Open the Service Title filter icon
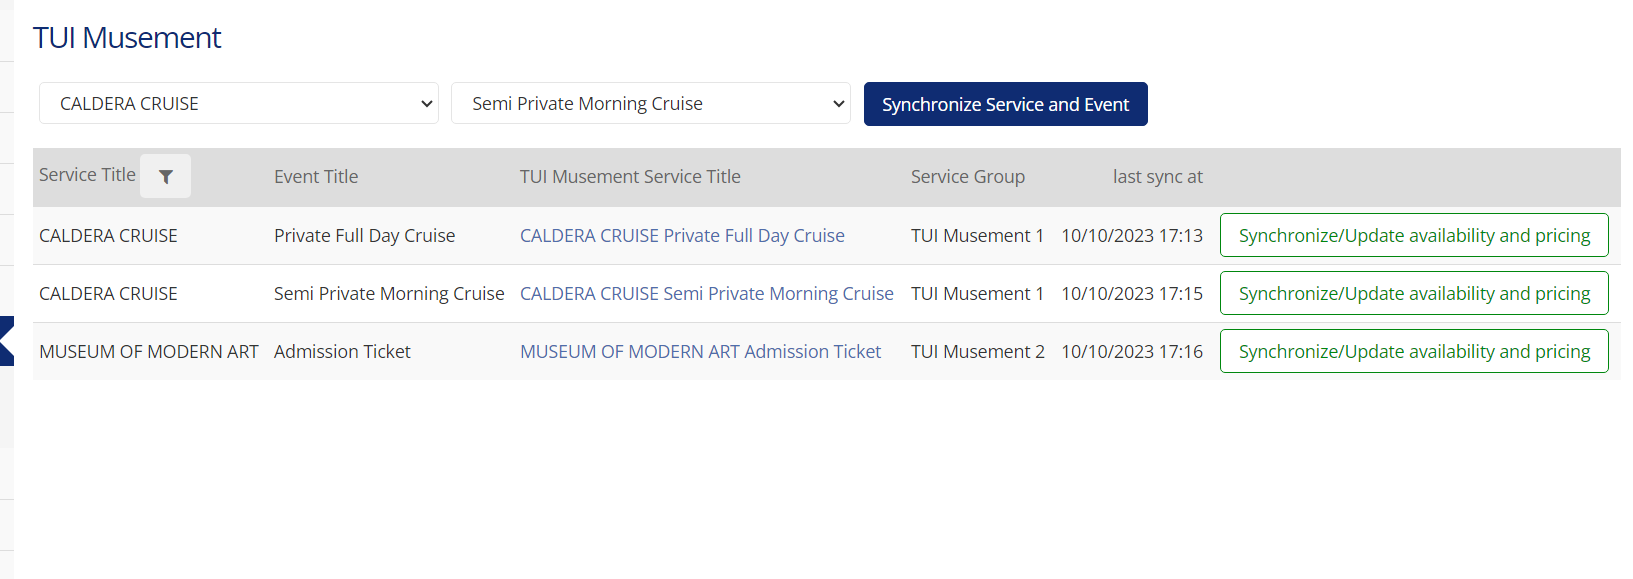 point(166,177)
